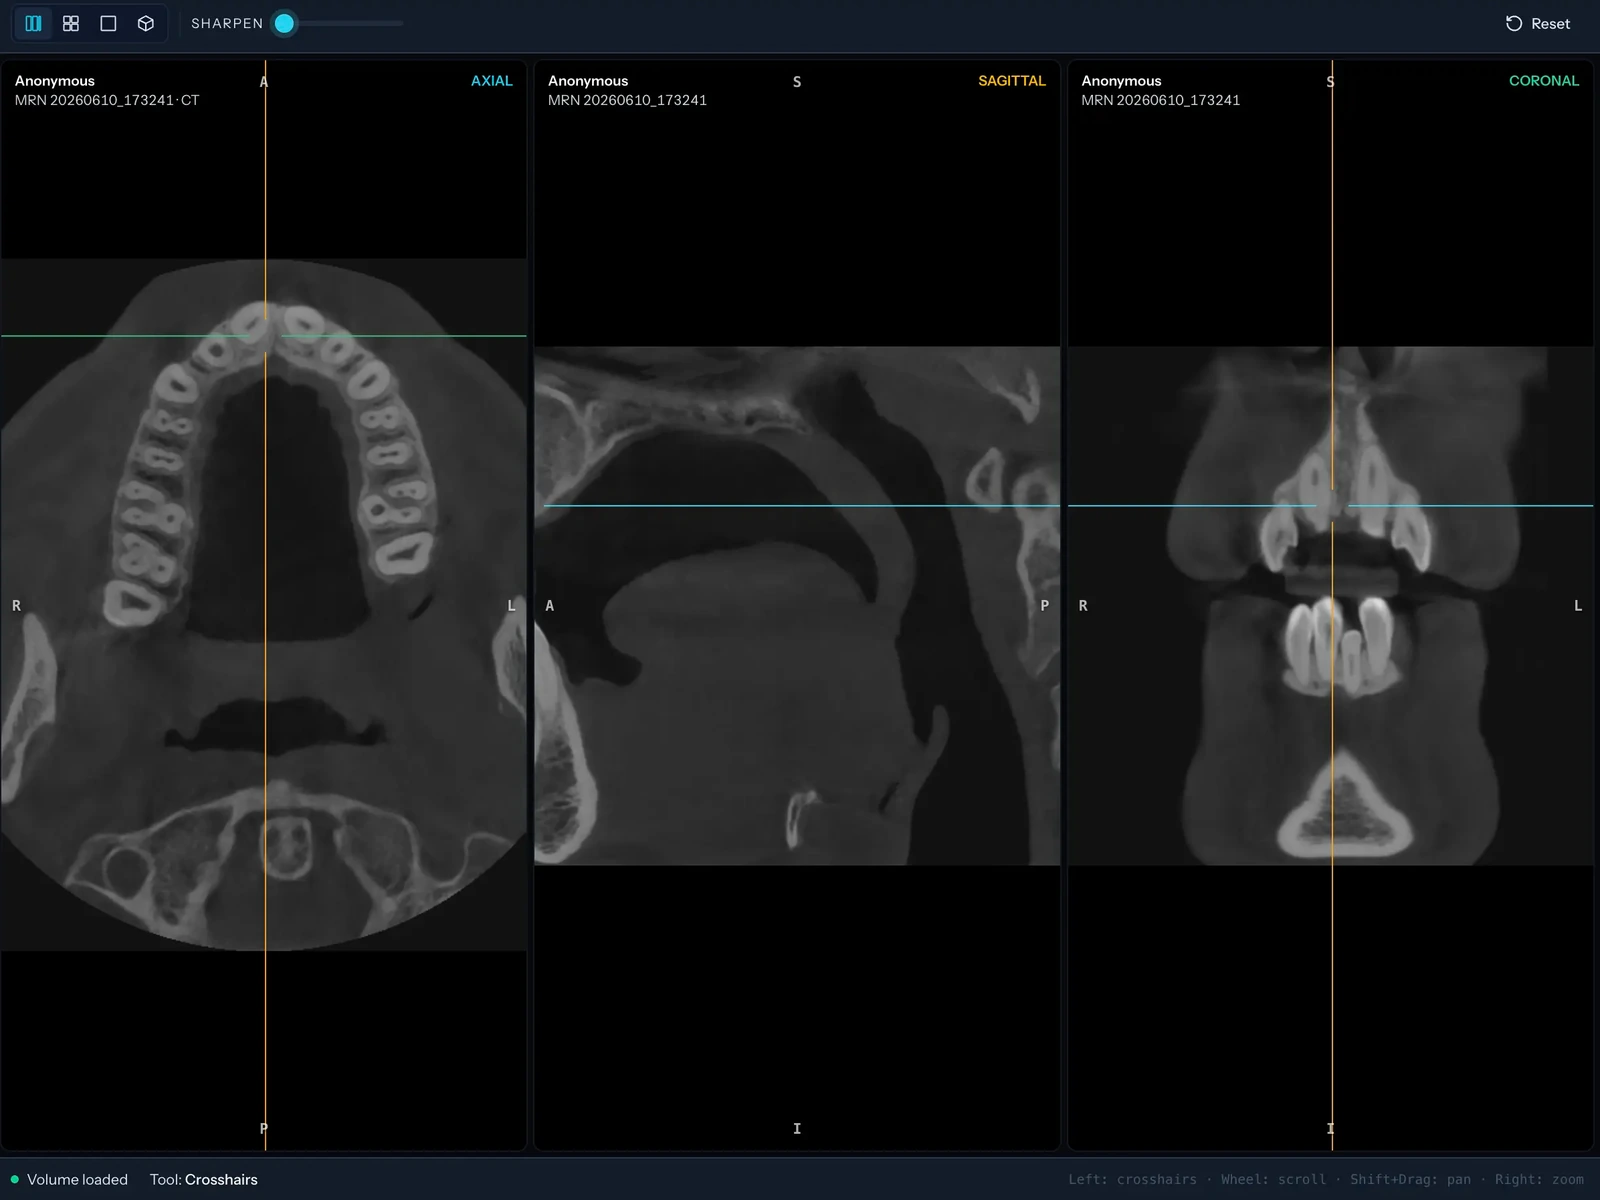Click the tongue region in sagittal image

click(x=760, y=680)
